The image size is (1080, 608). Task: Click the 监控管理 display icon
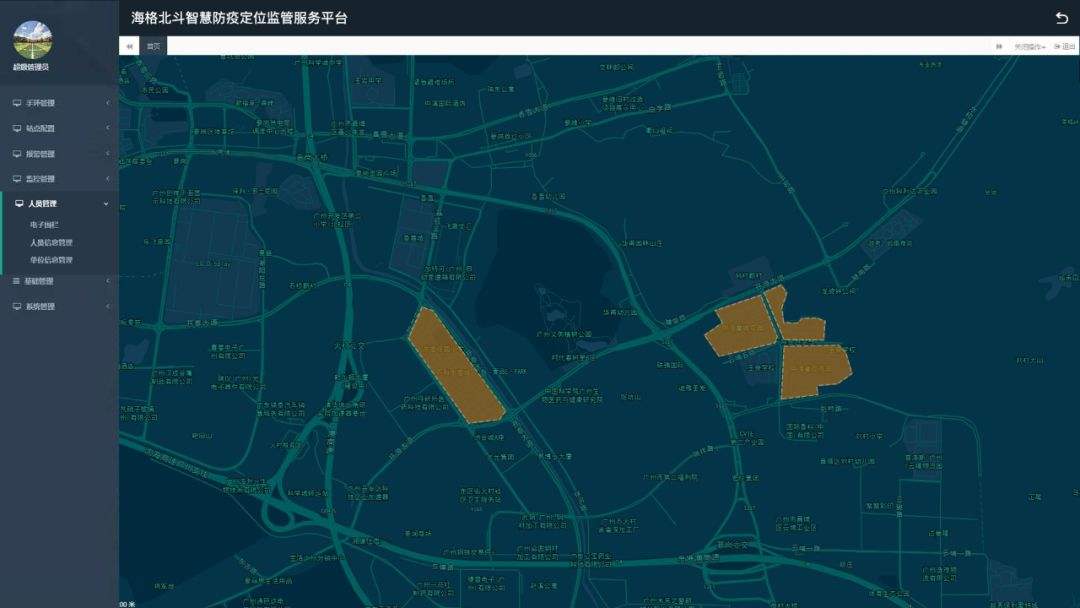tap(15, 179)
